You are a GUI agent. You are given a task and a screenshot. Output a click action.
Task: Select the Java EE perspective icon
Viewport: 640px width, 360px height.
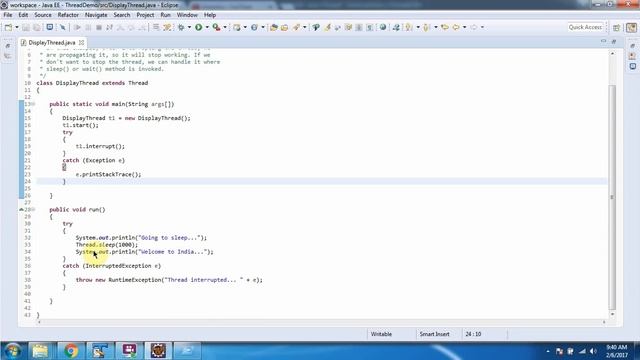click(x=631, y=27)
